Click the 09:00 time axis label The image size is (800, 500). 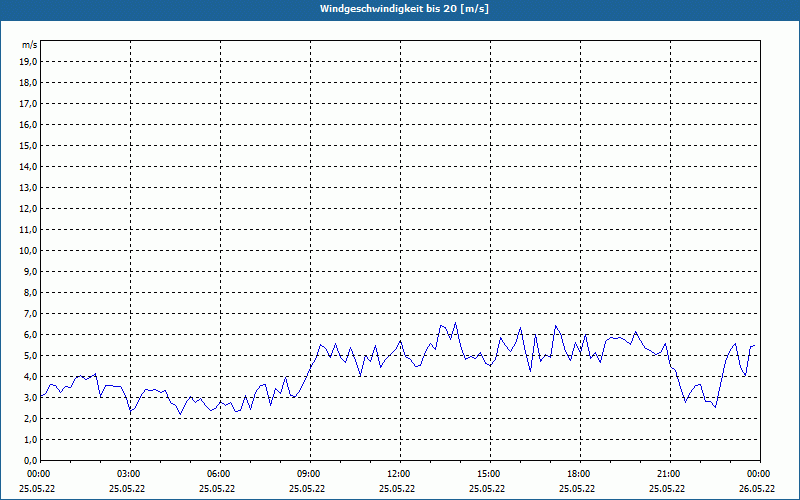[x=310, y=474]
